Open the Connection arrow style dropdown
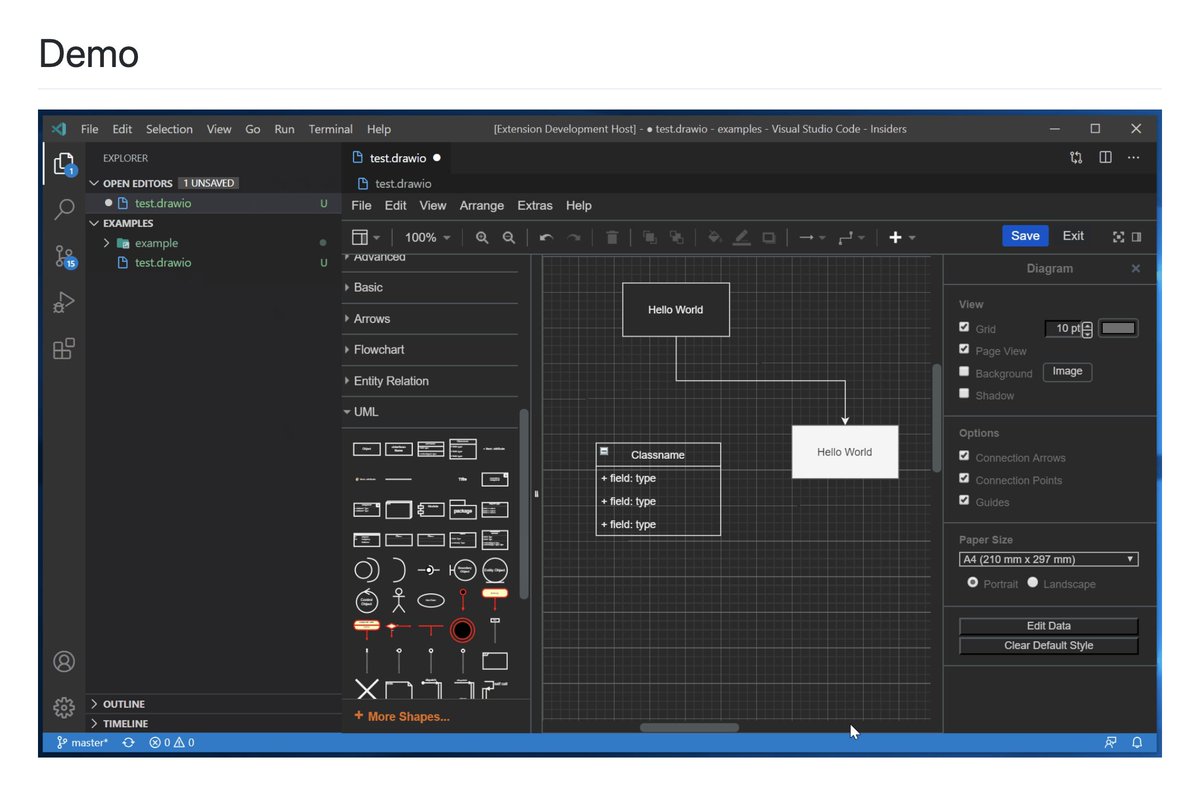This screenshot has height=800, width=1200. click(x=811, y=237)
